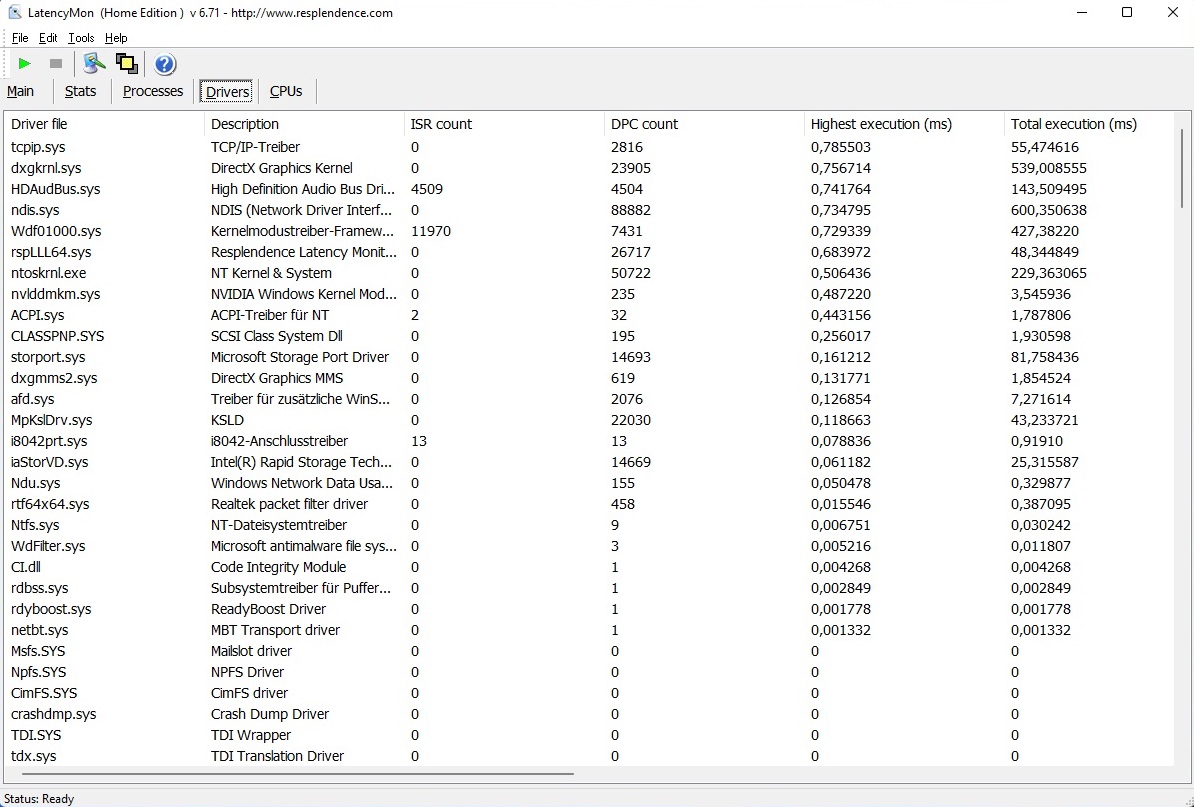This screenshot has height=807, width=1194.
Task: Select the rspLLL64.sys row
Action: (x=590, y=252)
